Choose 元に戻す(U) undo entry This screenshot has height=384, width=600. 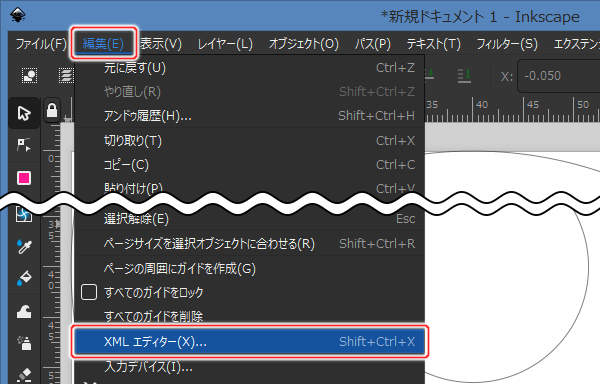(x=249, y=68)
